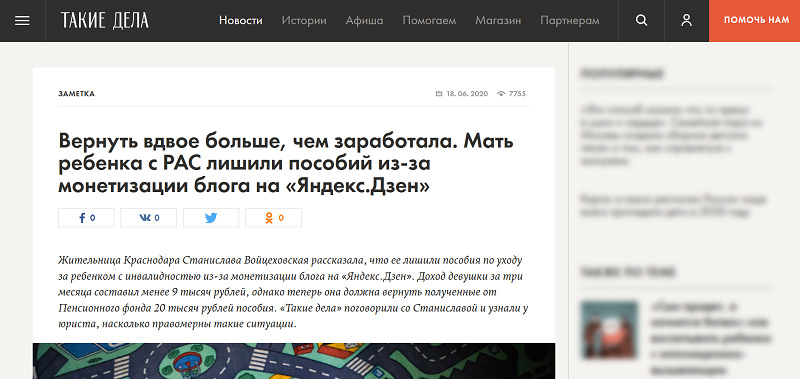The width and height of the screenshot is (800, 379).
Task: Open the user account icon
Action: coord(687,20)
